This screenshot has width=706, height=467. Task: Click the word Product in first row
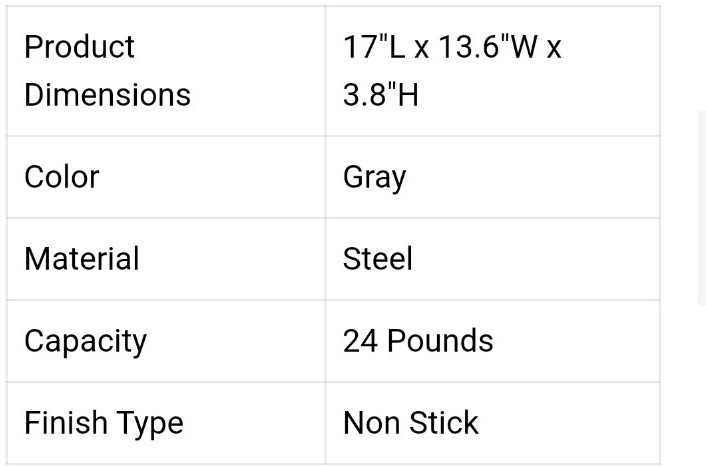79,47
